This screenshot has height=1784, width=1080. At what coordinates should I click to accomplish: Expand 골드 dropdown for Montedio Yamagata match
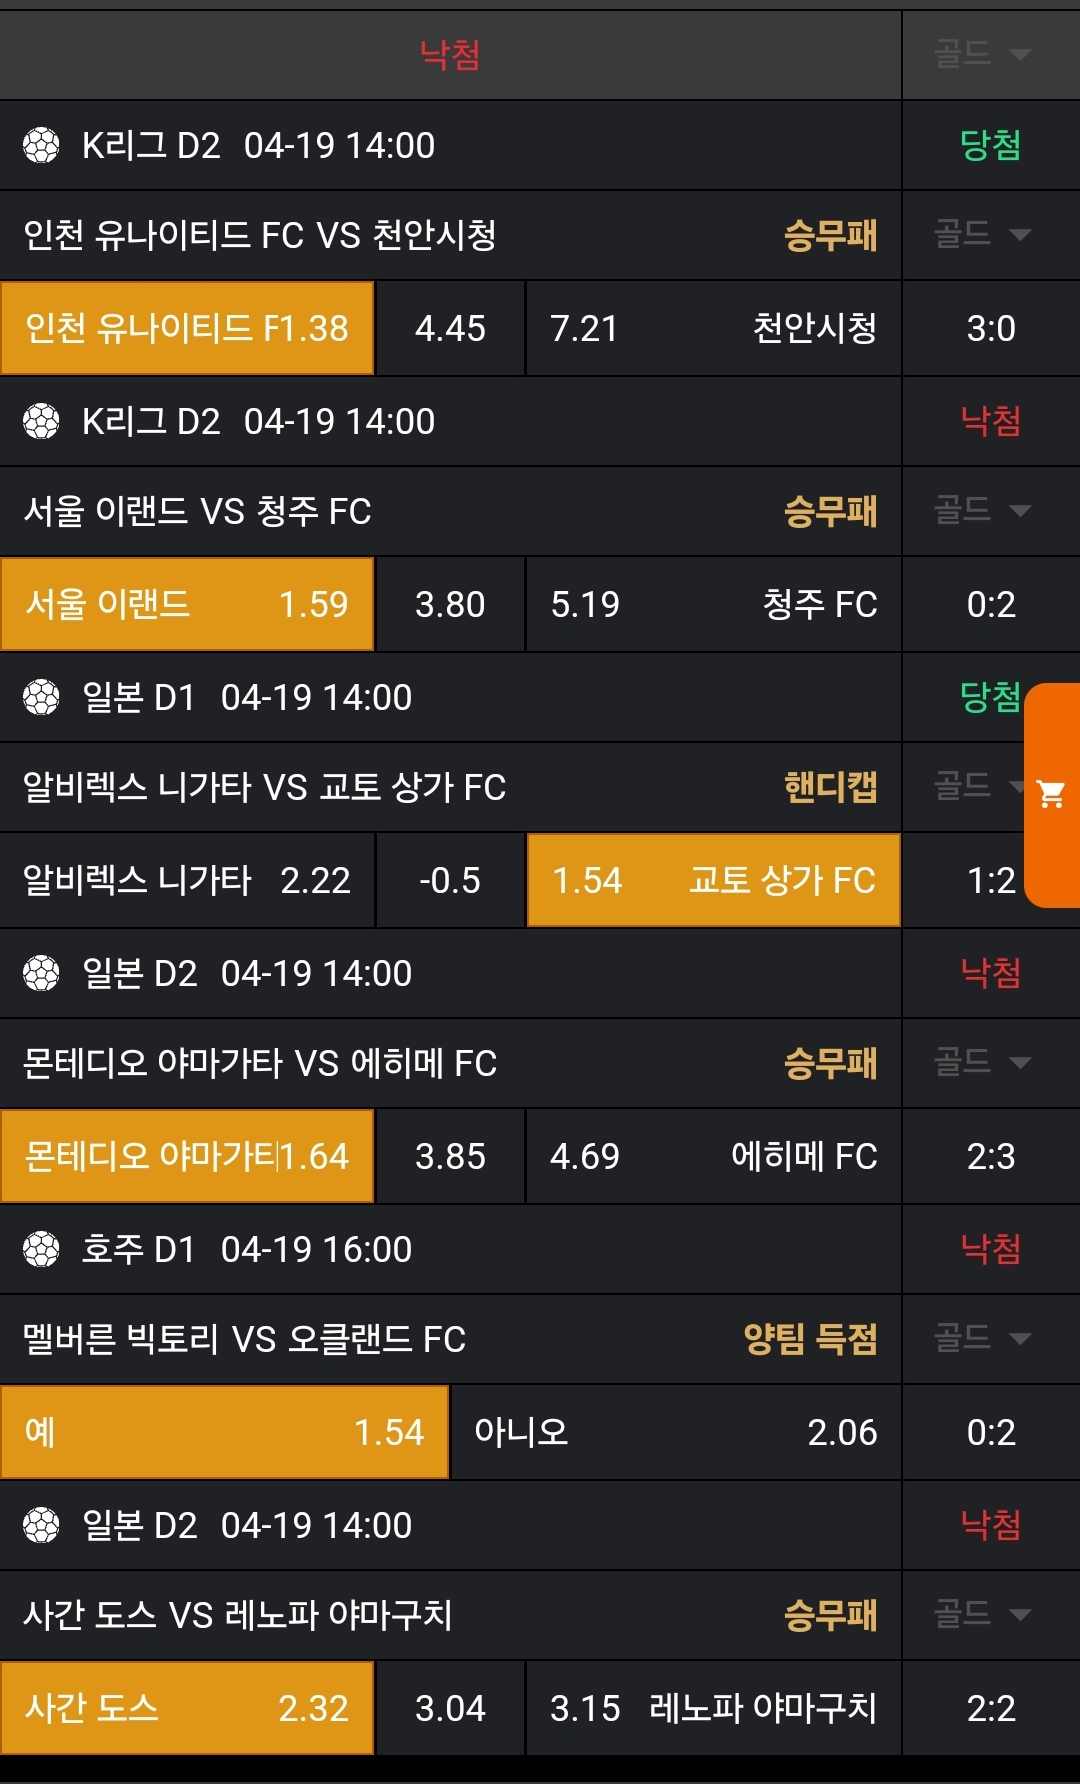tap(982, 1063)
